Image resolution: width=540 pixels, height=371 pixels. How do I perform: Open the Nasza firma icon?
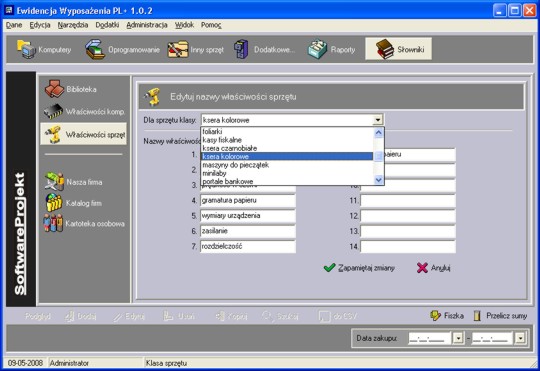point(54,182)
